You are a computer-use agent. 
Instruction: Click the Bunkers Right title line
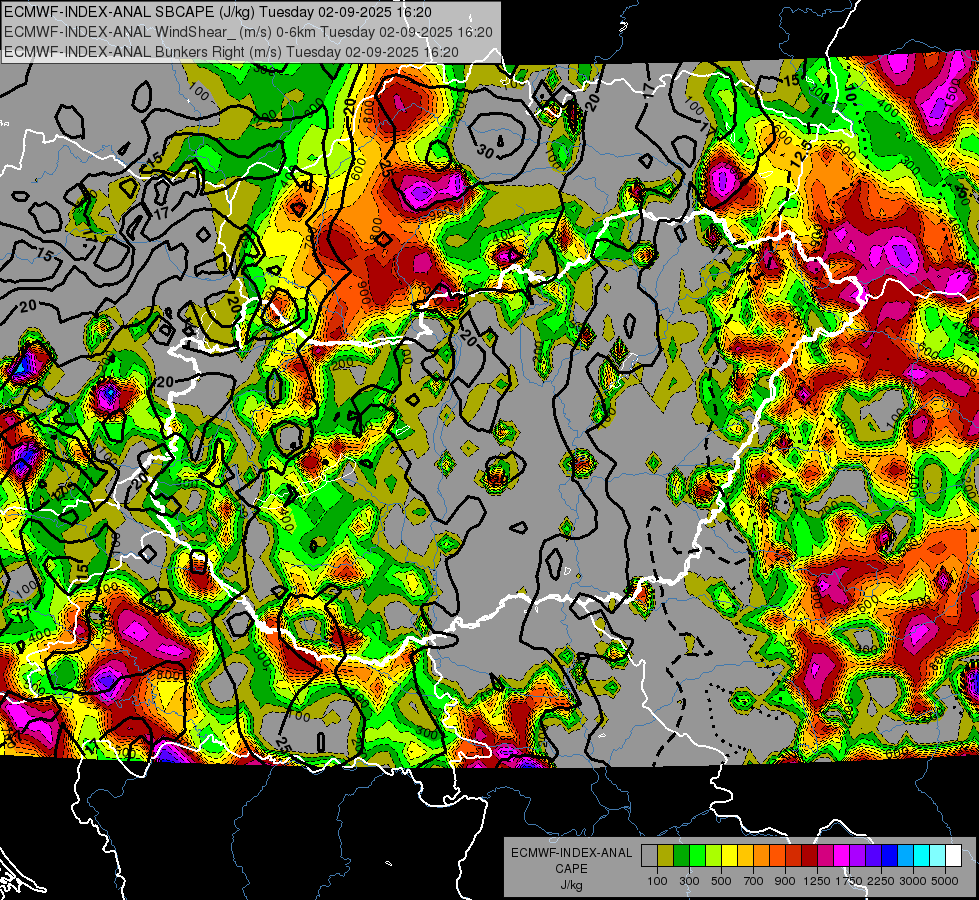pos(231,52)
